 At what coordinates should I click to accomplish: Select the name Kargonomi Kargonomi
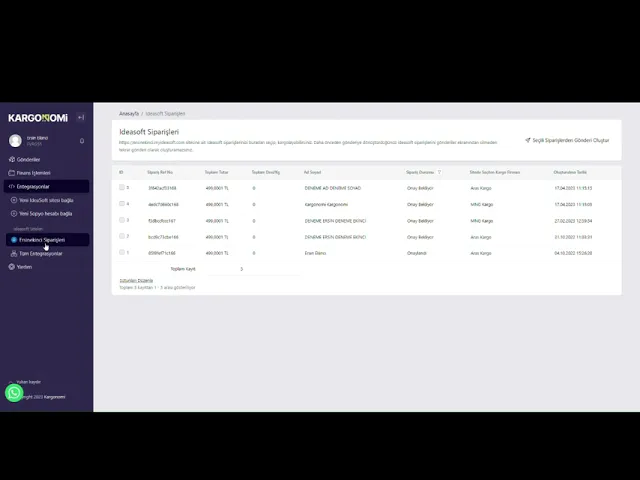tap(326, 204)
